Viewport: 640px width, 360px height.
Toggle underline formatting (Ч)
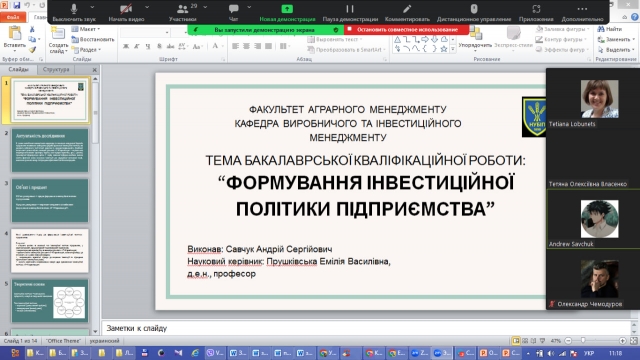pyautogui.click(x=148, y=46)
